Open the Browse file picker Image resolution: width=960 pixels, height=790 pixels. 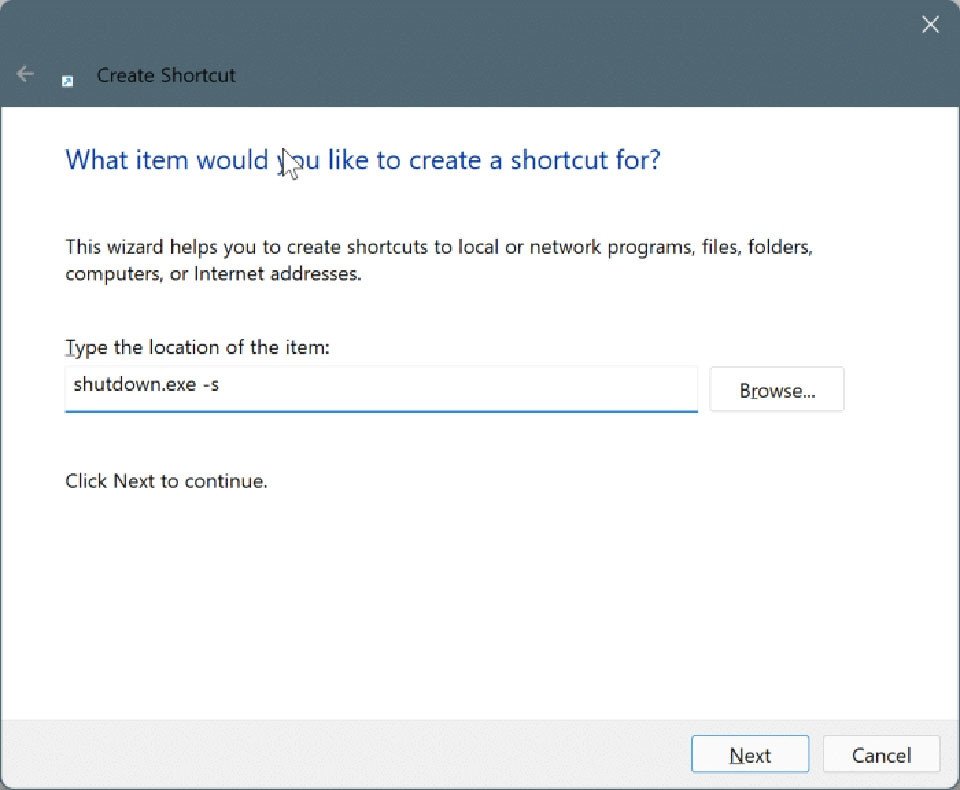tap(777, 389)
